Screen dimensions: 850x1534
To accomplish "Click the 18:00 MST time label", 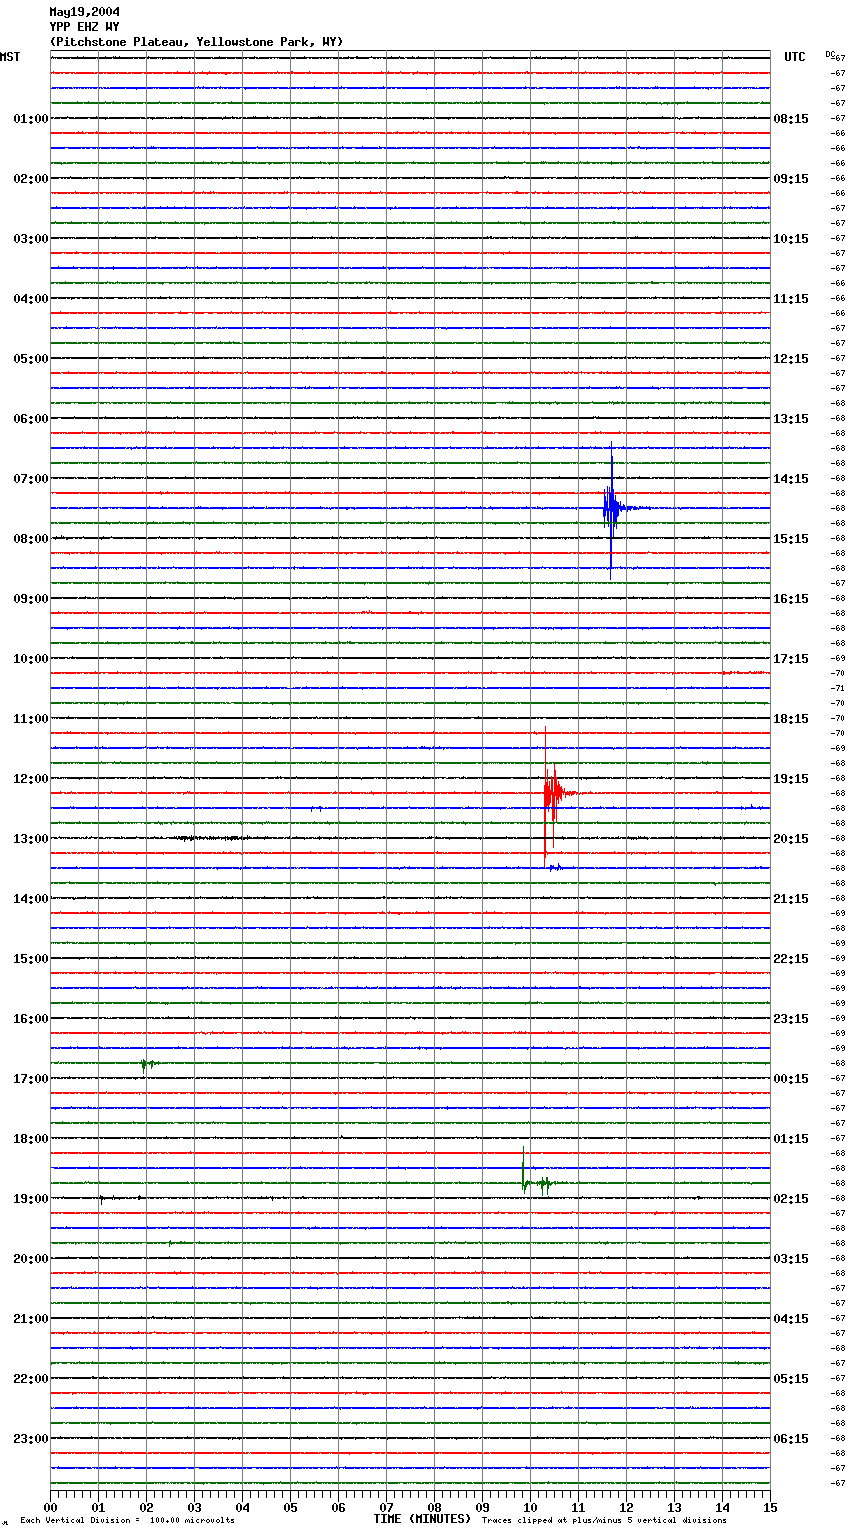I will [31, 1139].
